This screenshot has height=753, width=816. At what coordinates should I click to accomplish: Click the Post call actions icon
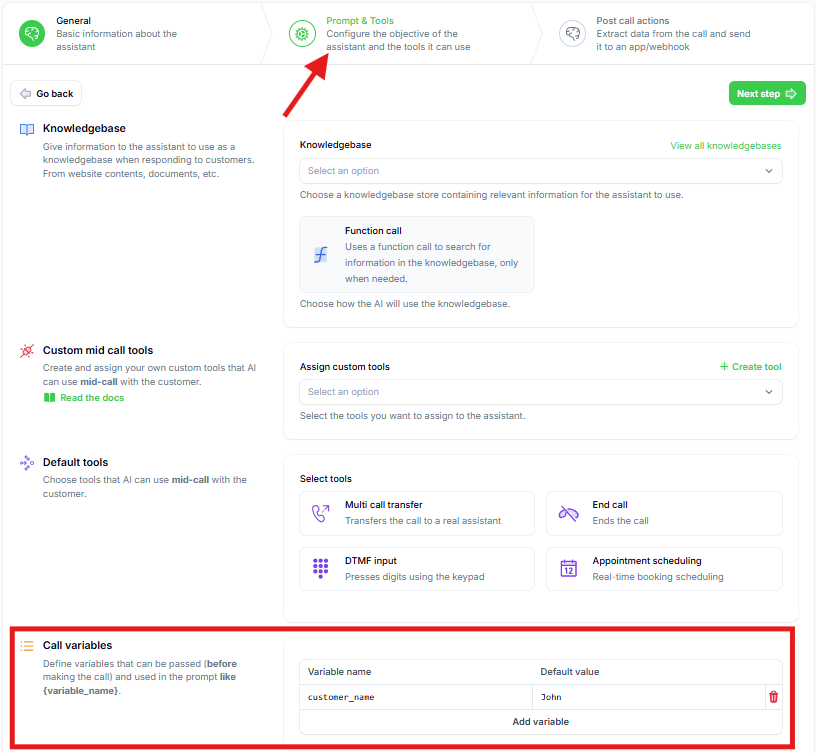coord(572,33)
